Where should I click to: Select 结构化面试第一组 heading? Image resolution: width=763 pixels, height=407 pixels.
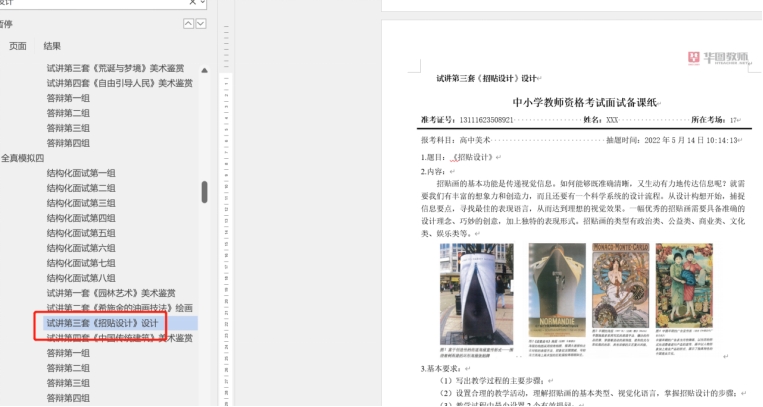(81, 173)
